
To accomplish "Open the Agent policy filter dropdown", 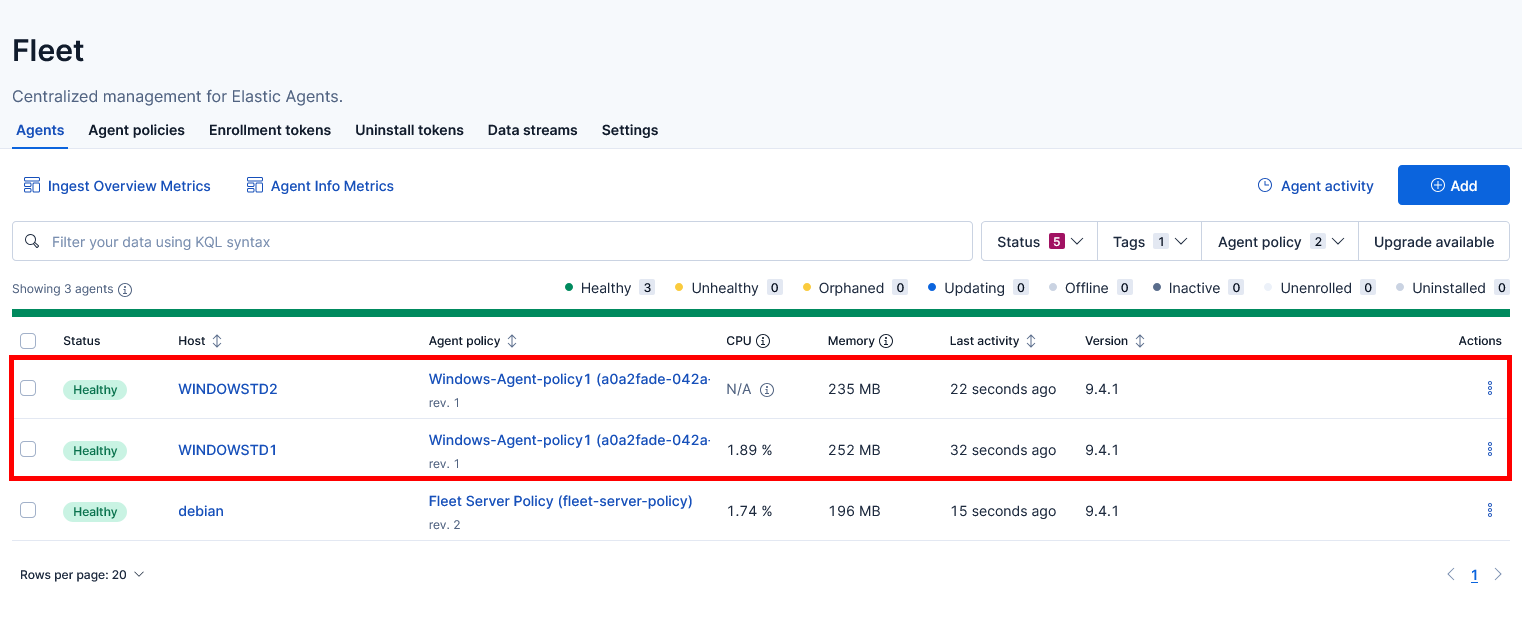I will (1280, 241).
